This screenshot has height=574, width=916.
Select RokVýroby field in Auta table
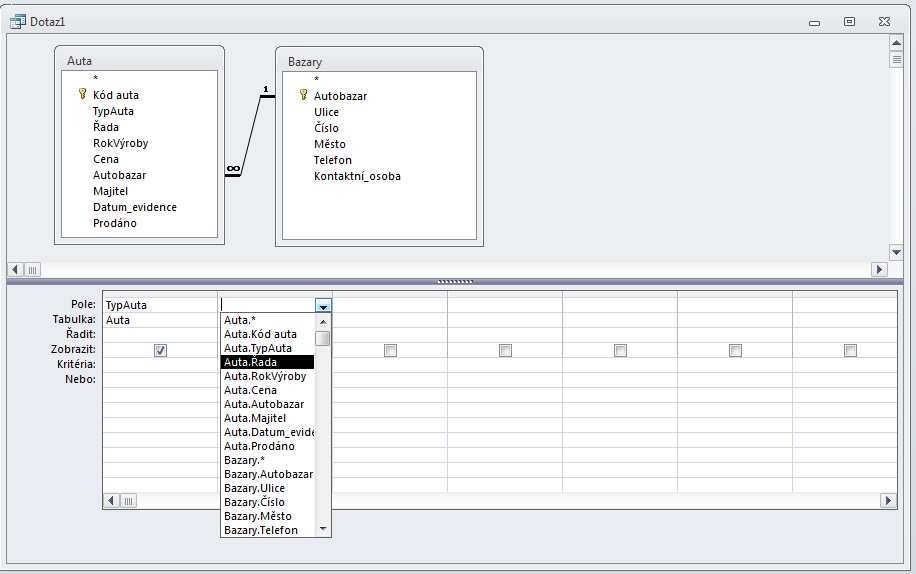pyautogui.click(x=120, y=143)
